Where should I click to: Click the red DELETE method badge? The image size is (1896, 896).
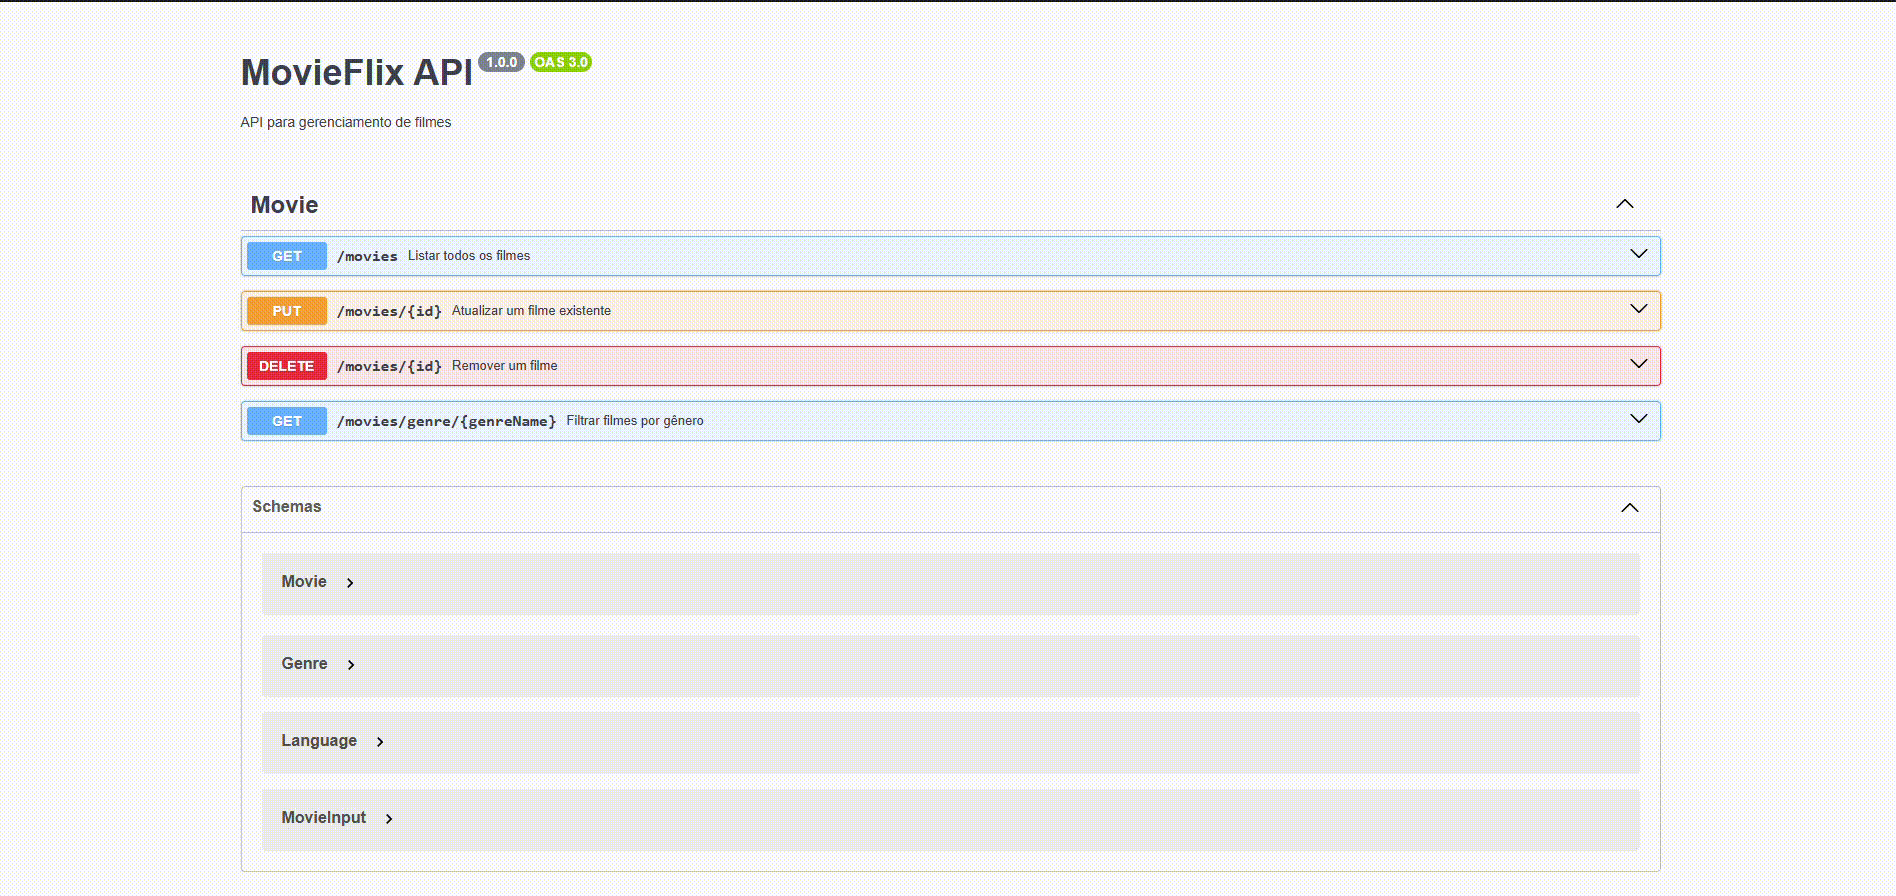pos(287,366)
